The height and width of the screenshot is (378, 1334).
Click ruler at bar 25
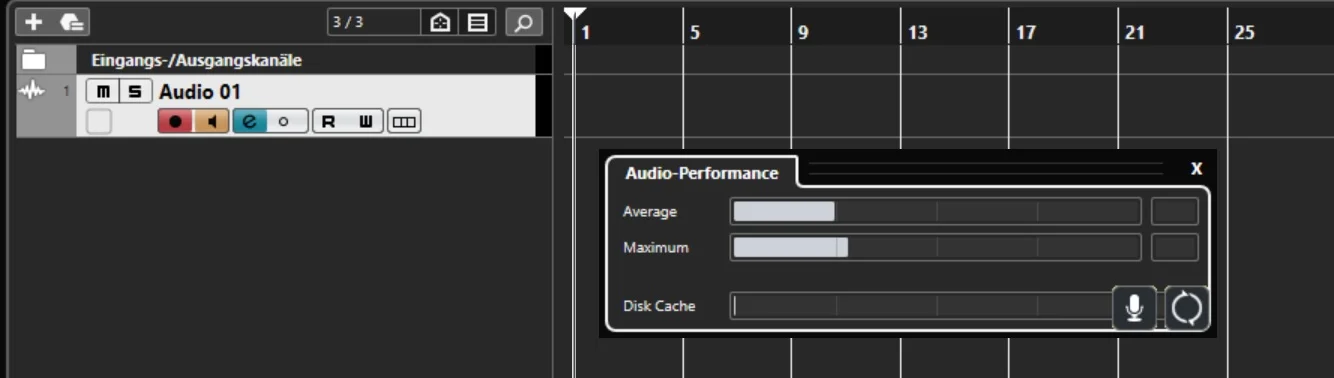[x=1244, y=33]
